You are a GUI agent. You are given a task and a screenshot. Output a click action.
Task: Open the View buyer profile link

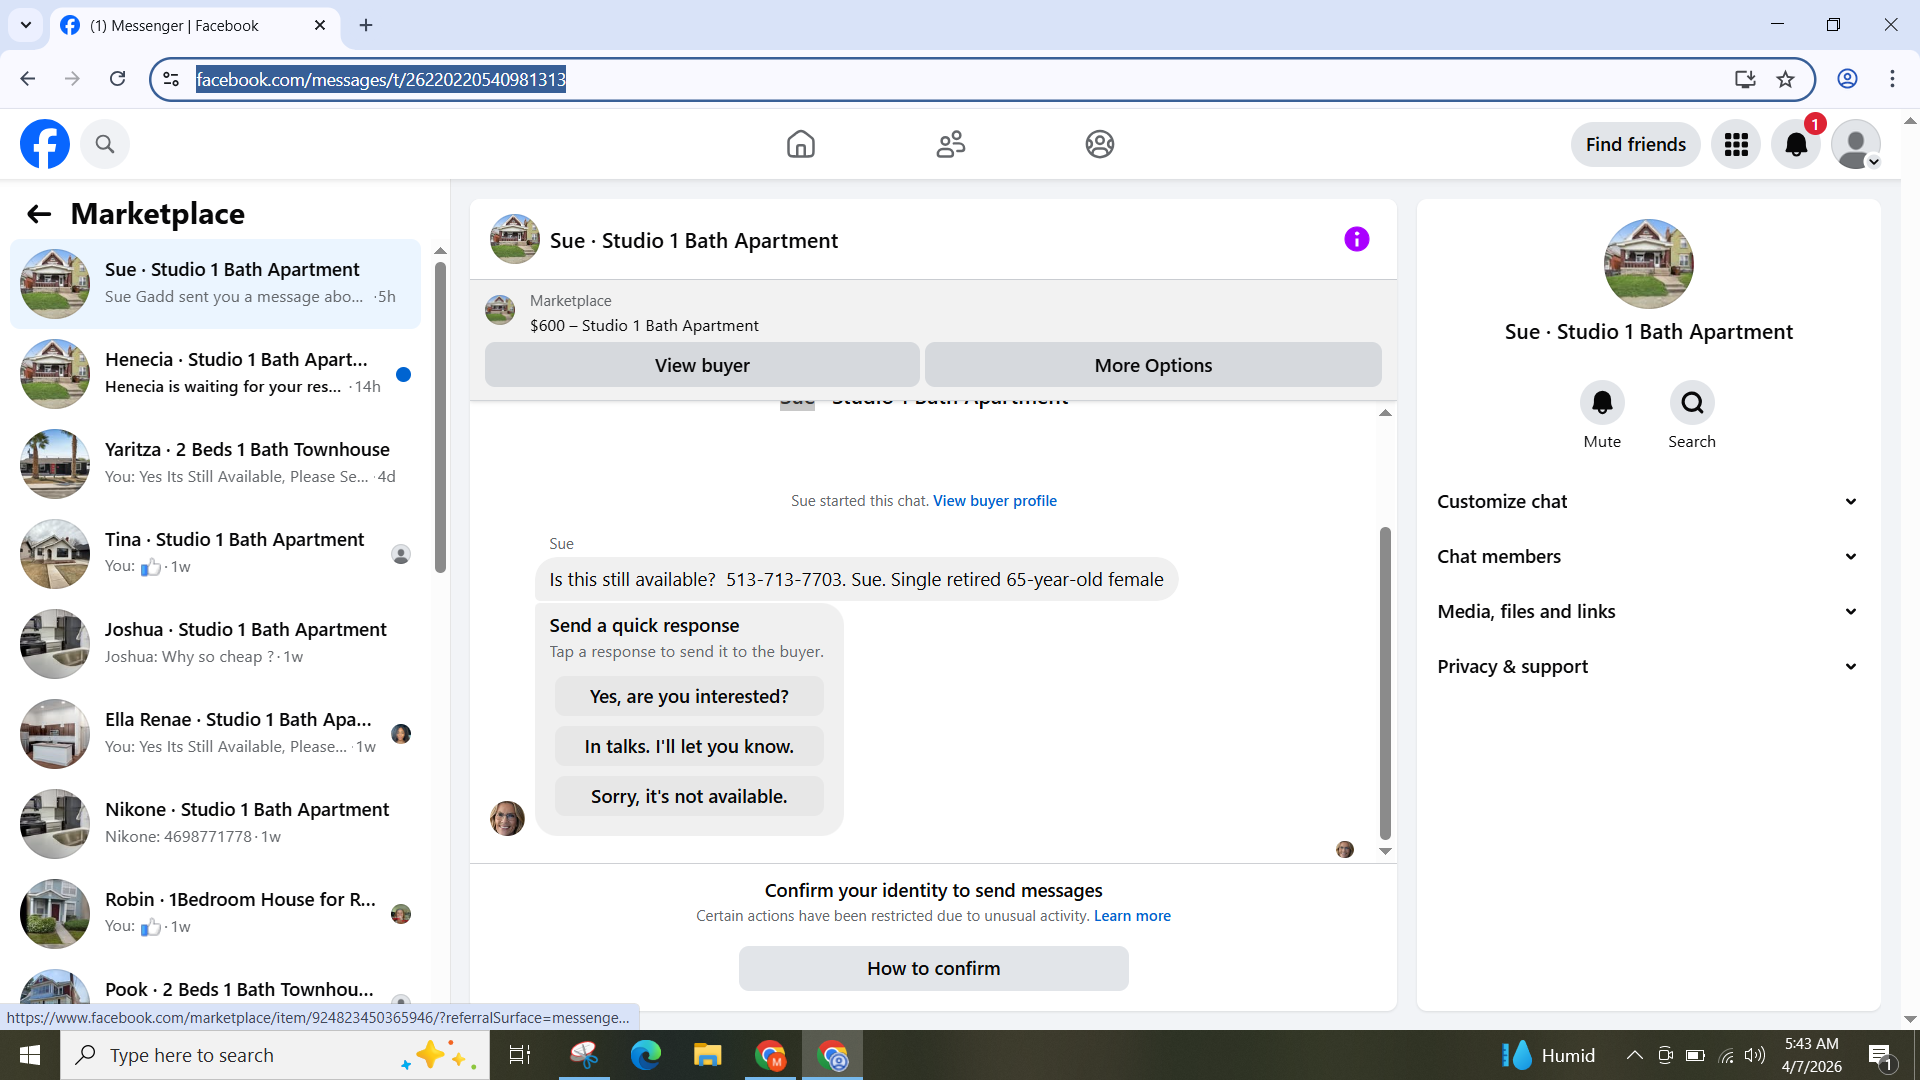pos(994,501)
